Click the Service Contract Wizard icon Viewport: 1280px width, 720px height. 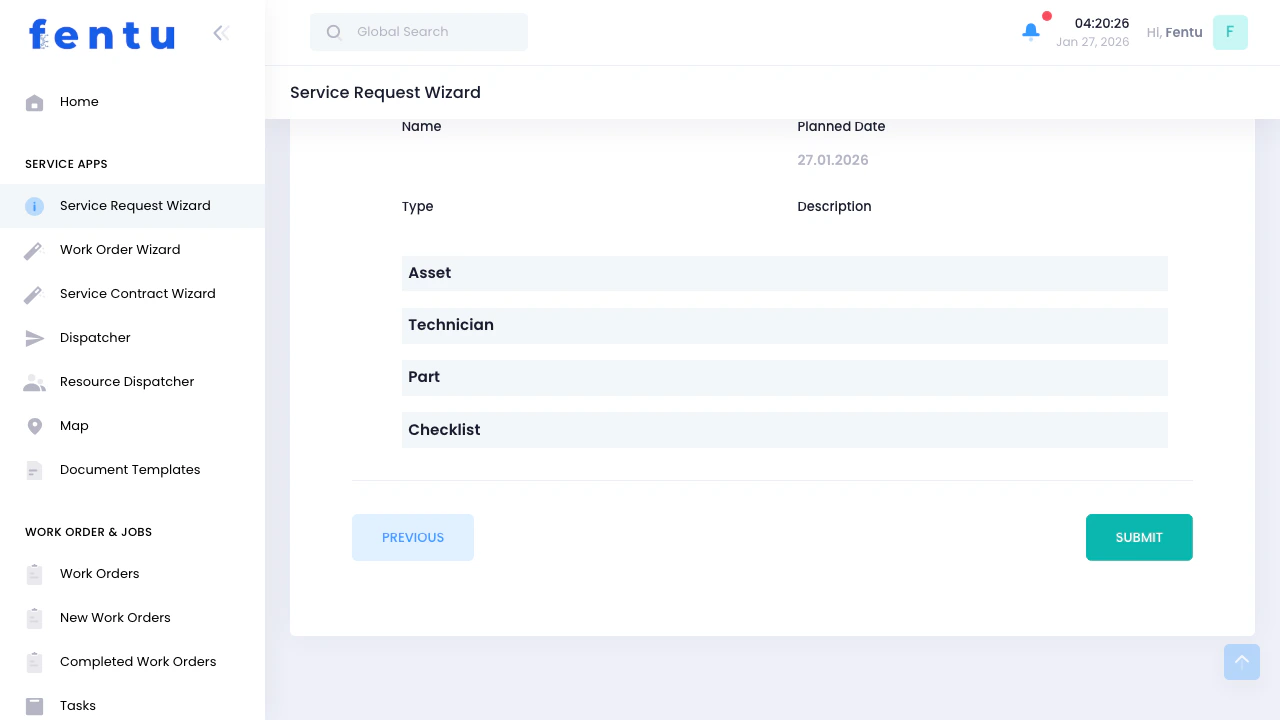[x=34, y=294]
